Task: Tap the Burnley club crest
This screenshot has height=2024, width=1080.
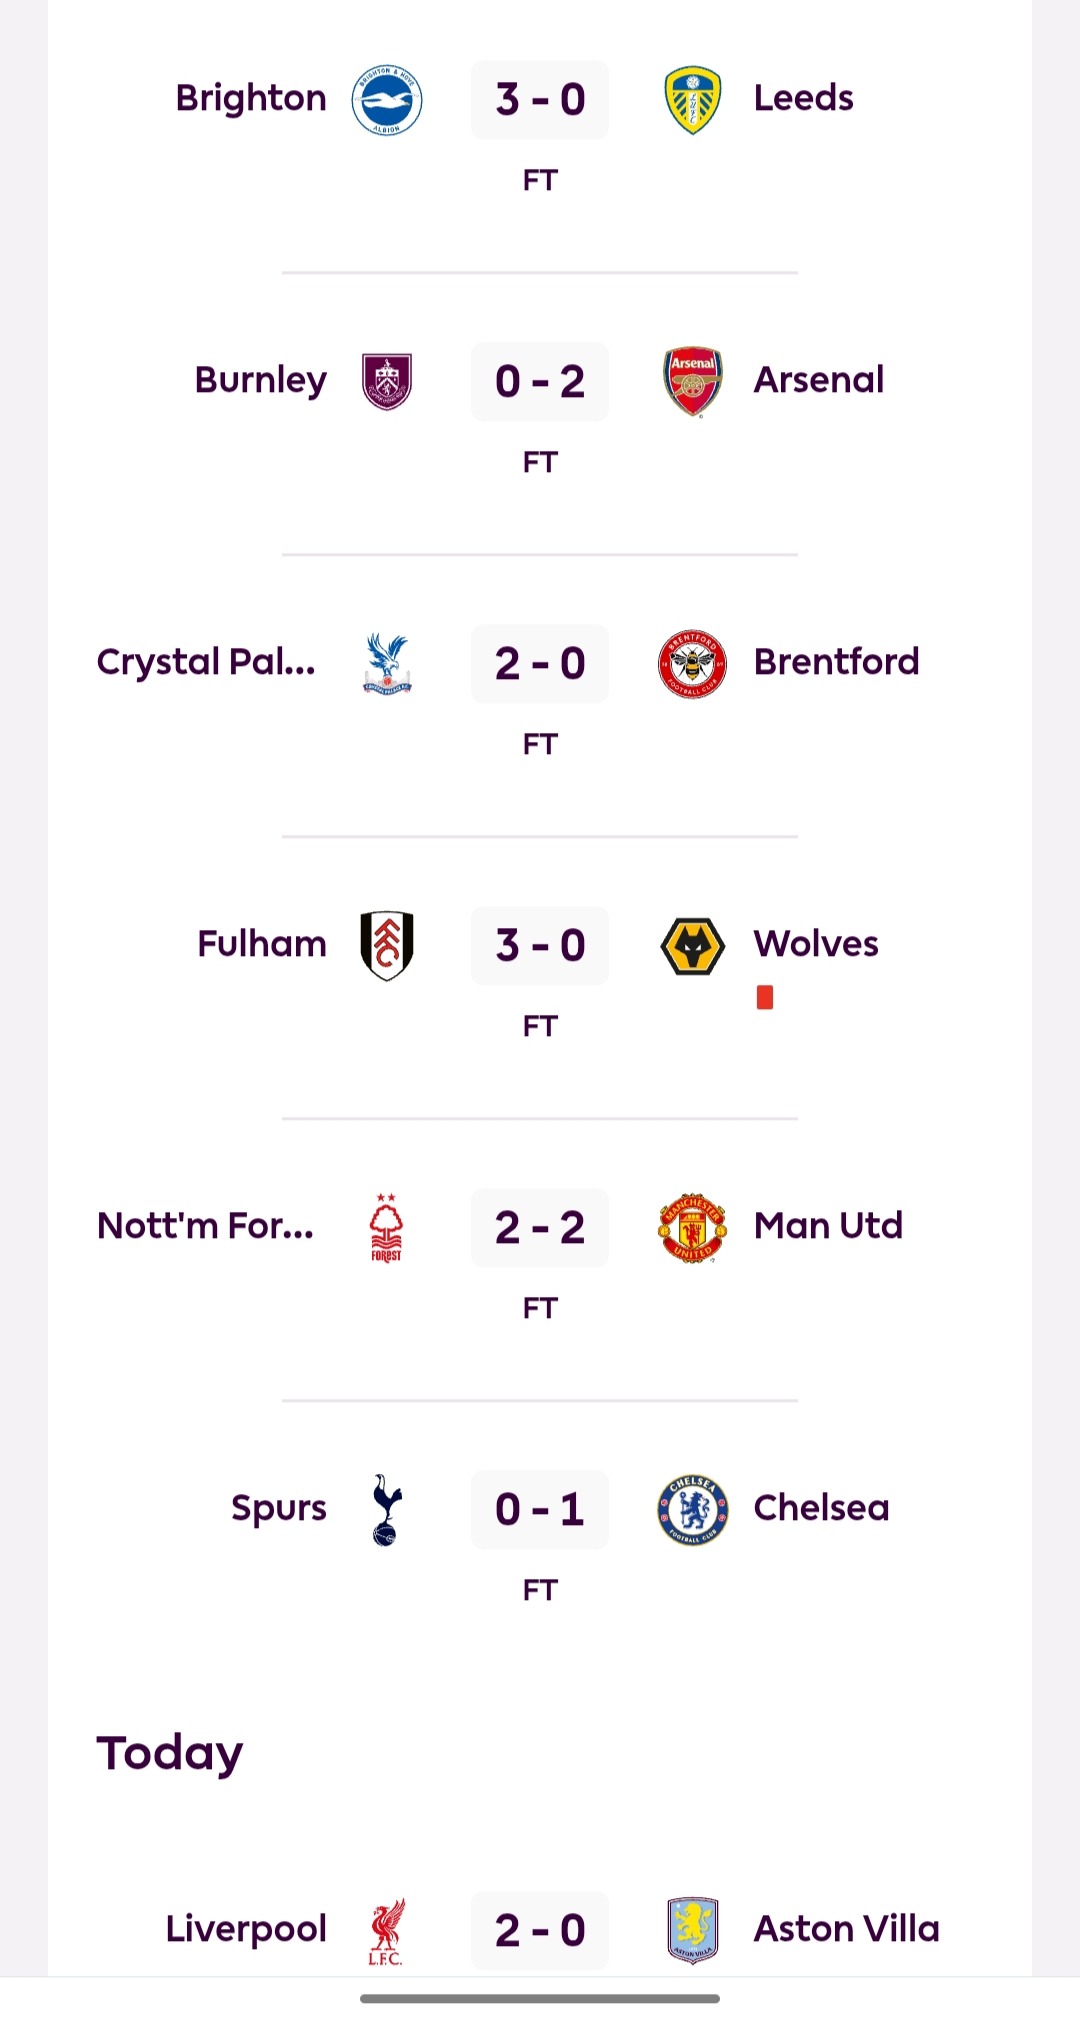Action: 387,381
